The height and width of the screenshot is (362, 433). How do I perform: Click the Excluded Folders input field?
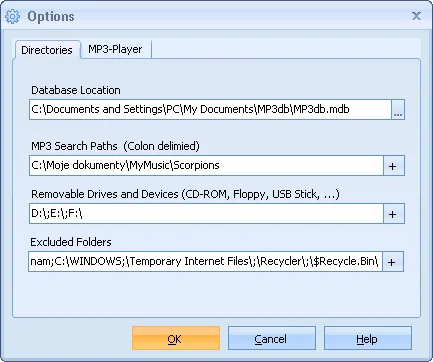tap(205, 261)
